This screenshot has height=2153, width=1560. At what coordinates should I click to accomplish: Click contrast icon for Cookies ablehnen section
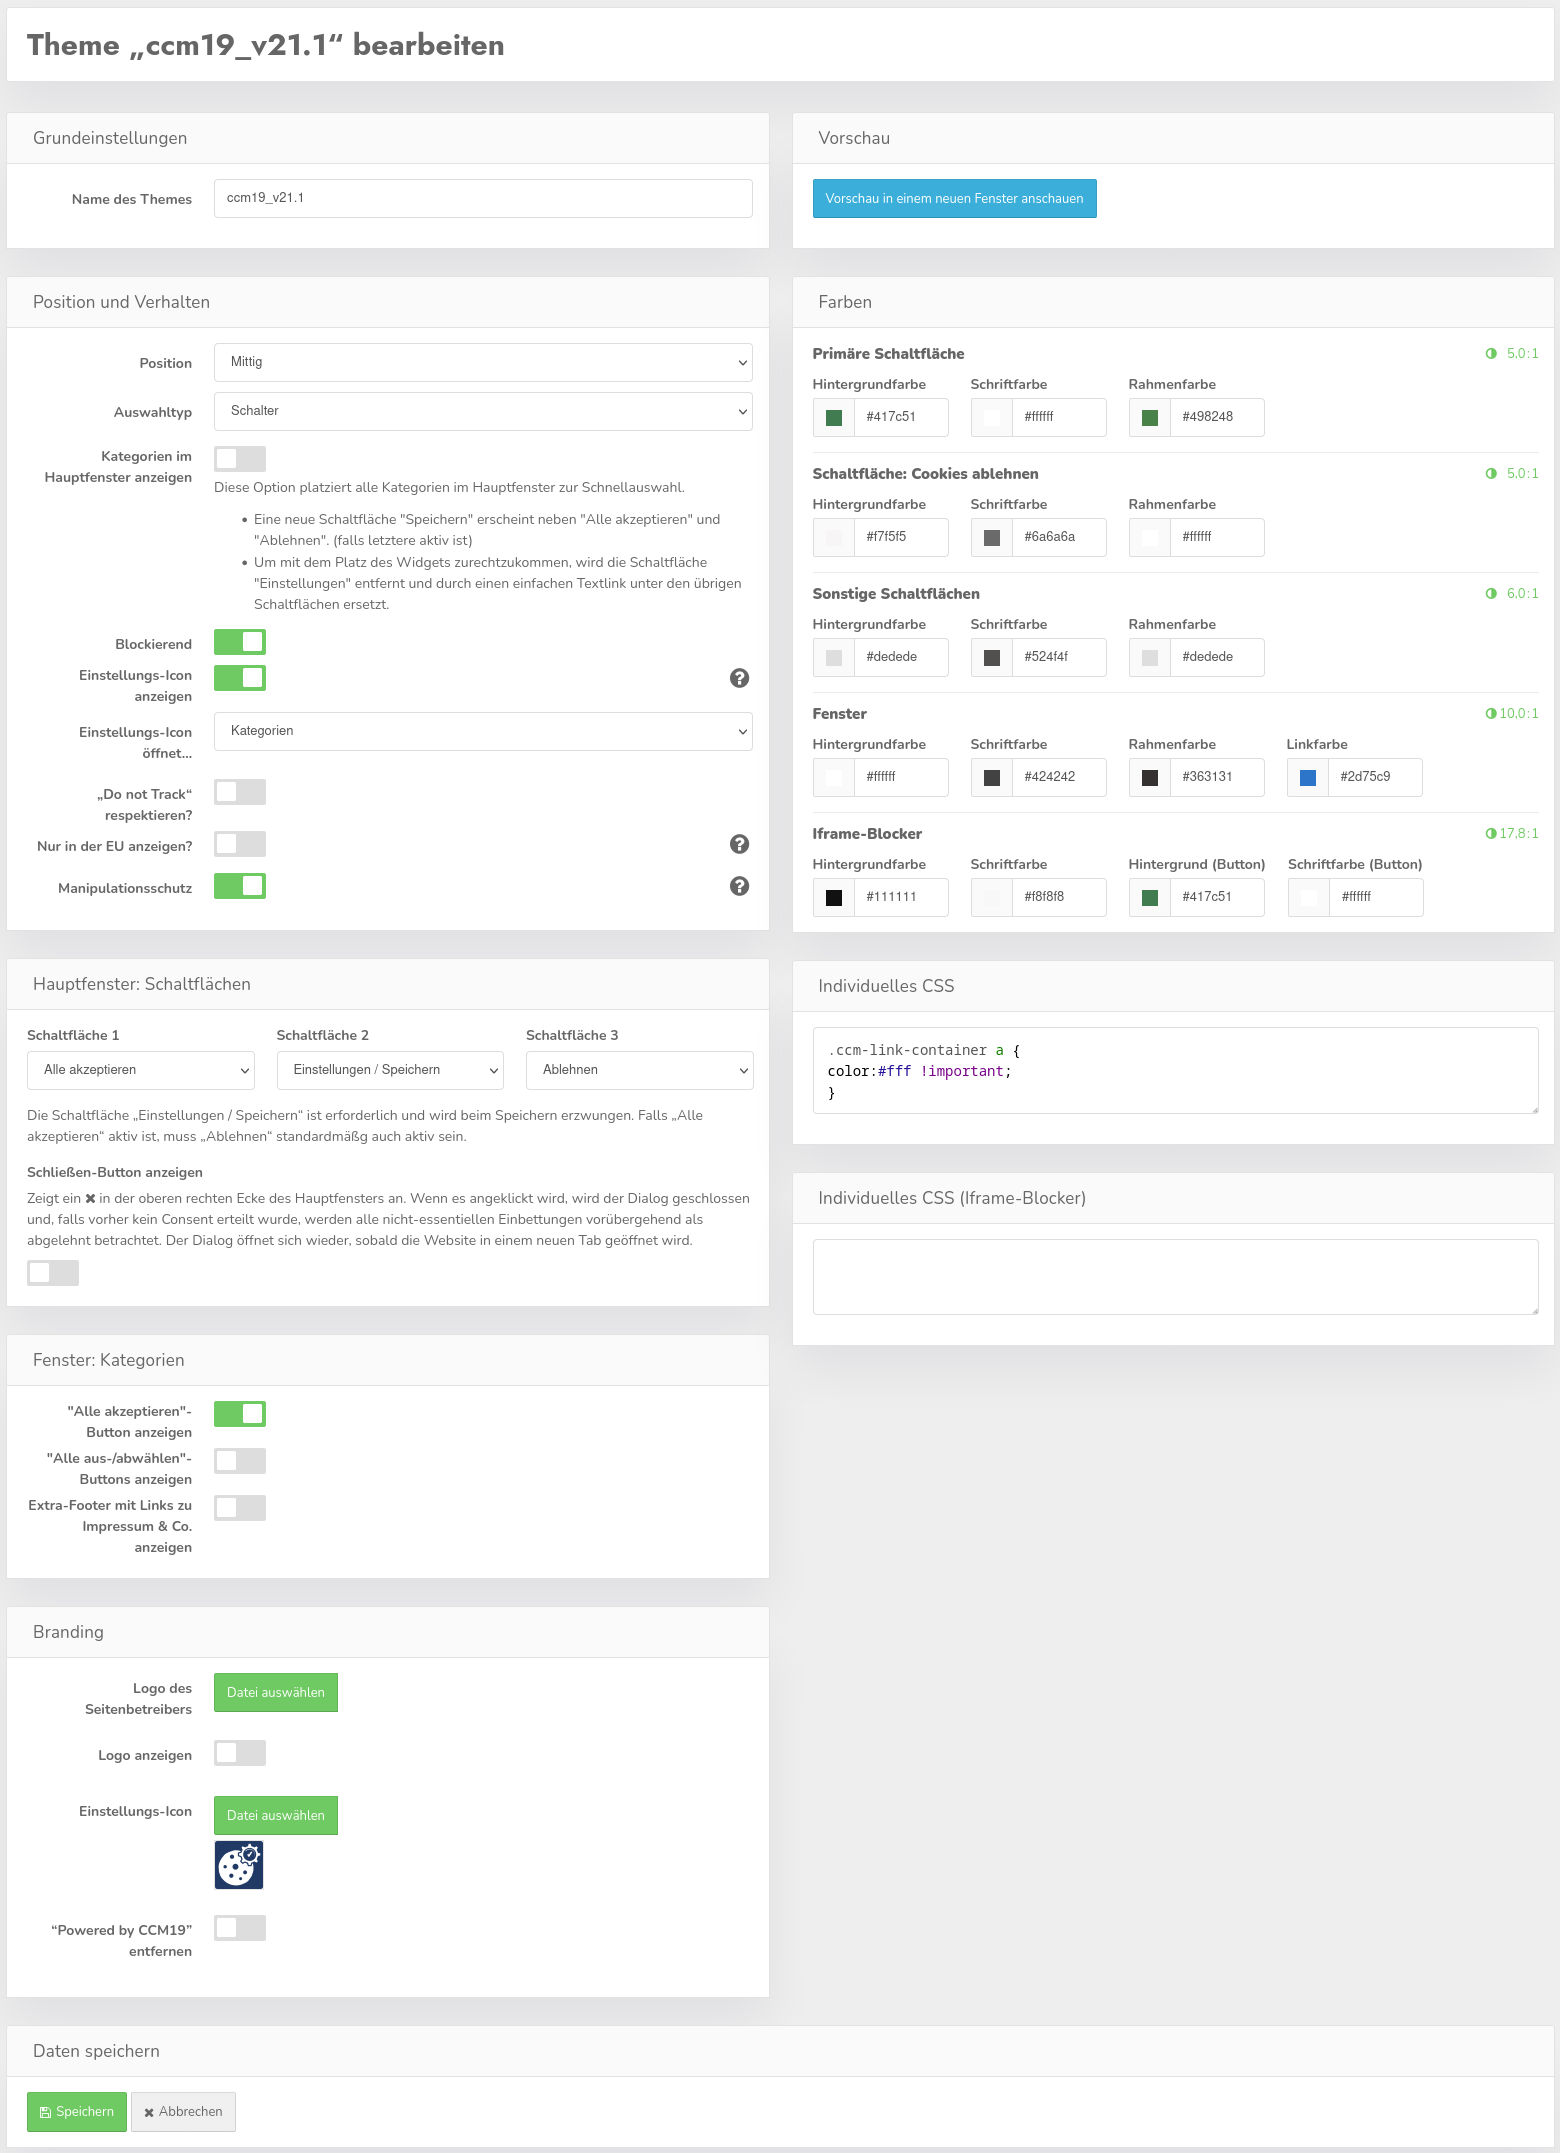pyautogui.click(x=1491, y=474)
